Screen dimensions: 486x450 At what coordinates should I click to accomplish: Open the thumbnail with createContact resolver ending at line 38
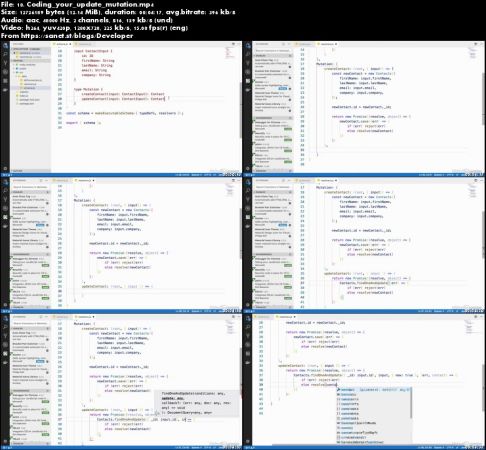364,108
